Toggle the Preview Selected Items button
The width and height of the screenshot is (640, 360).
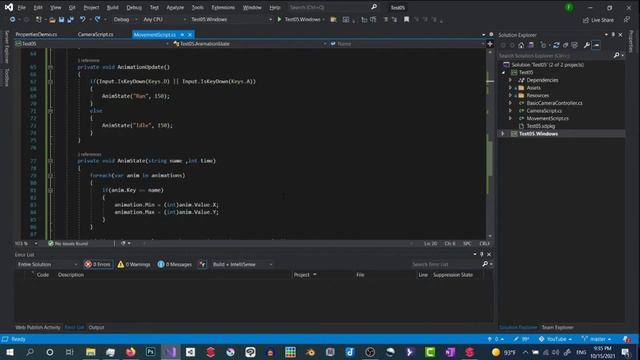596,45
